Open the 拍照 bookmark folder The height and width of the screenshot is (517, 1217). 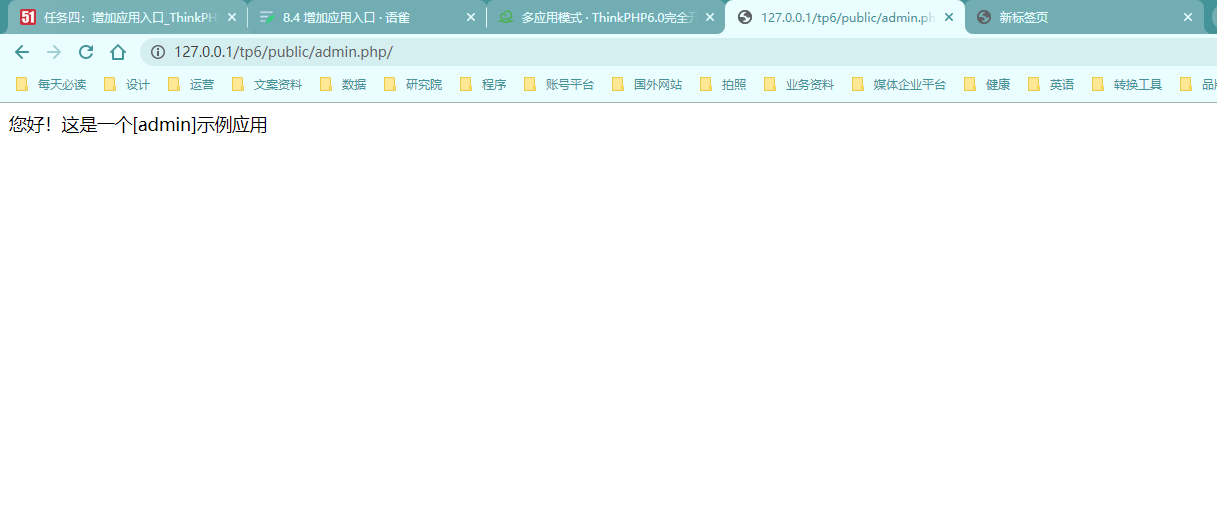[x=723, y=85]
